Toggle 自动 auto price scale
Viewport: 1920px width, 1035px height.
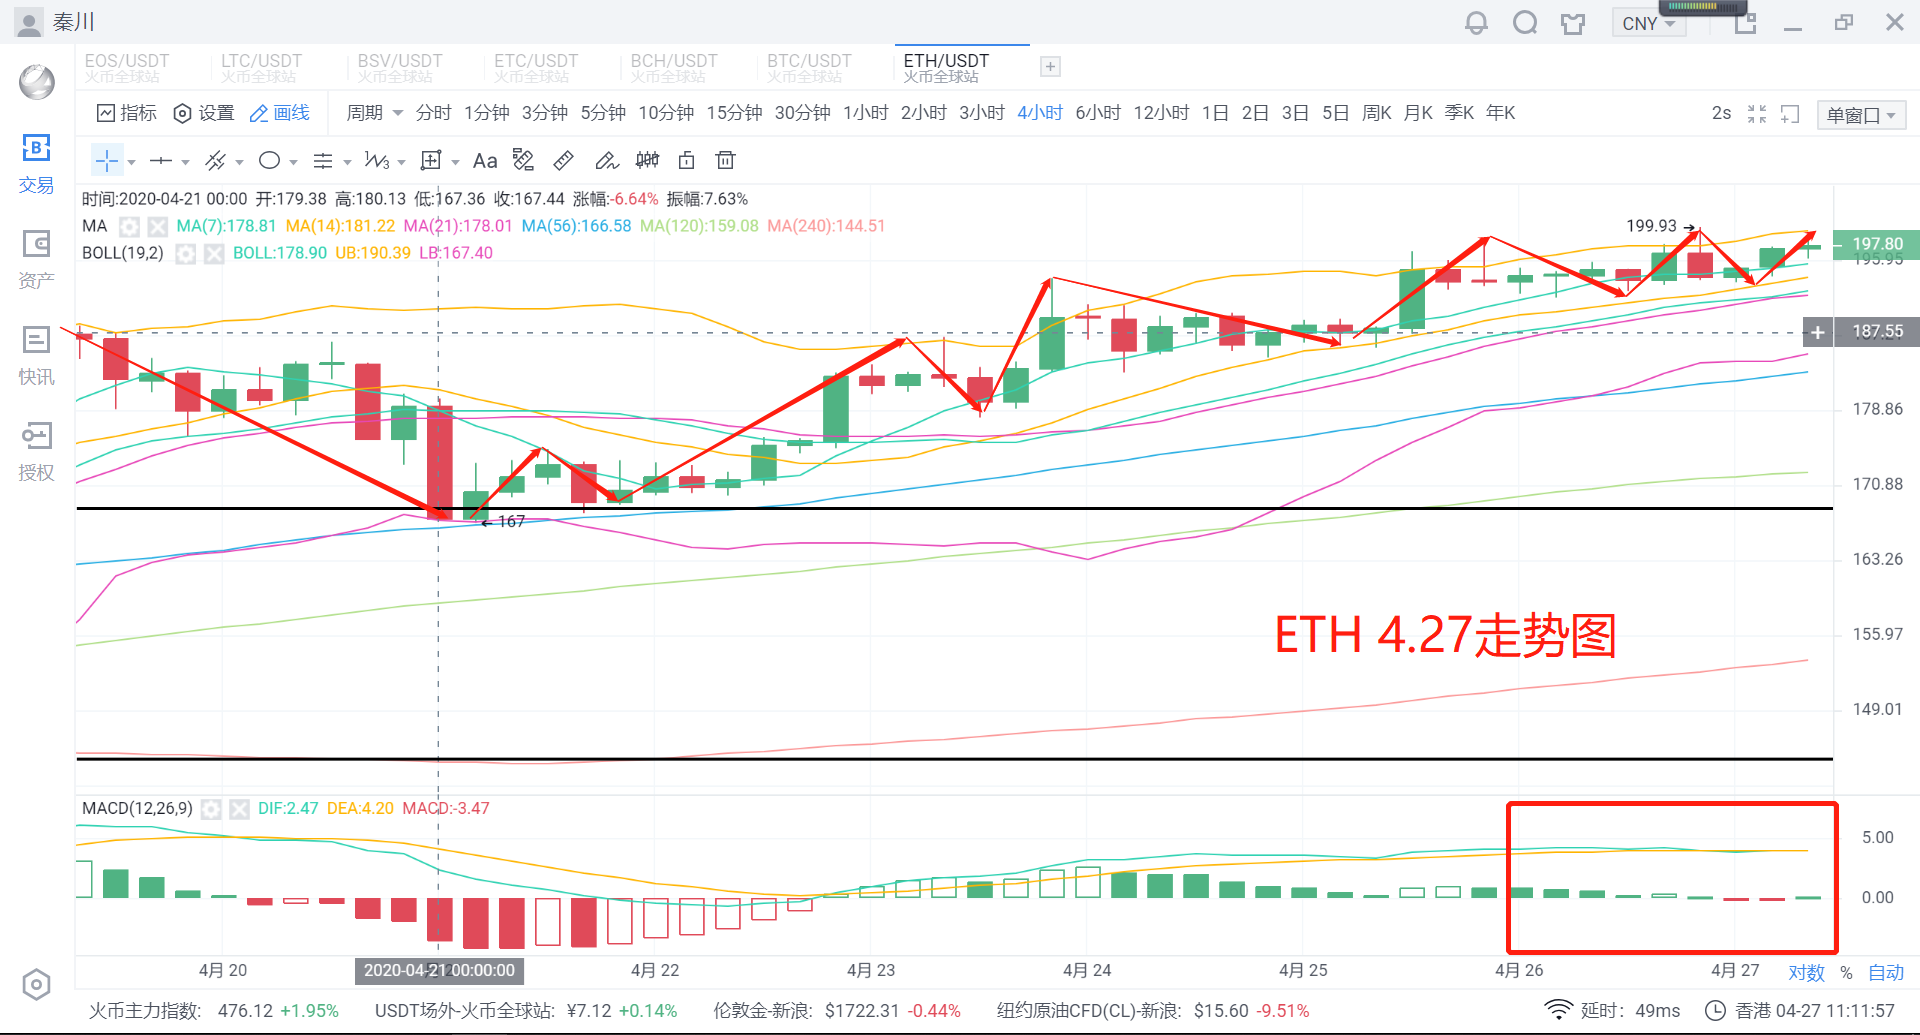tap(1886, 972)
